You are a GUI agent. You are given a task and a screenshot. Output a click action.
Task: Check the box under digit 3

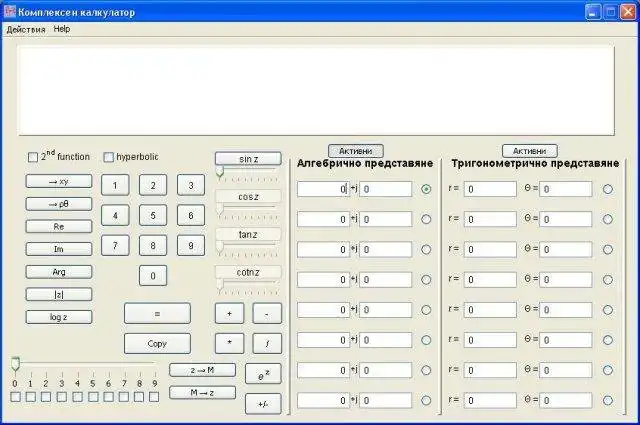[62, 397]
